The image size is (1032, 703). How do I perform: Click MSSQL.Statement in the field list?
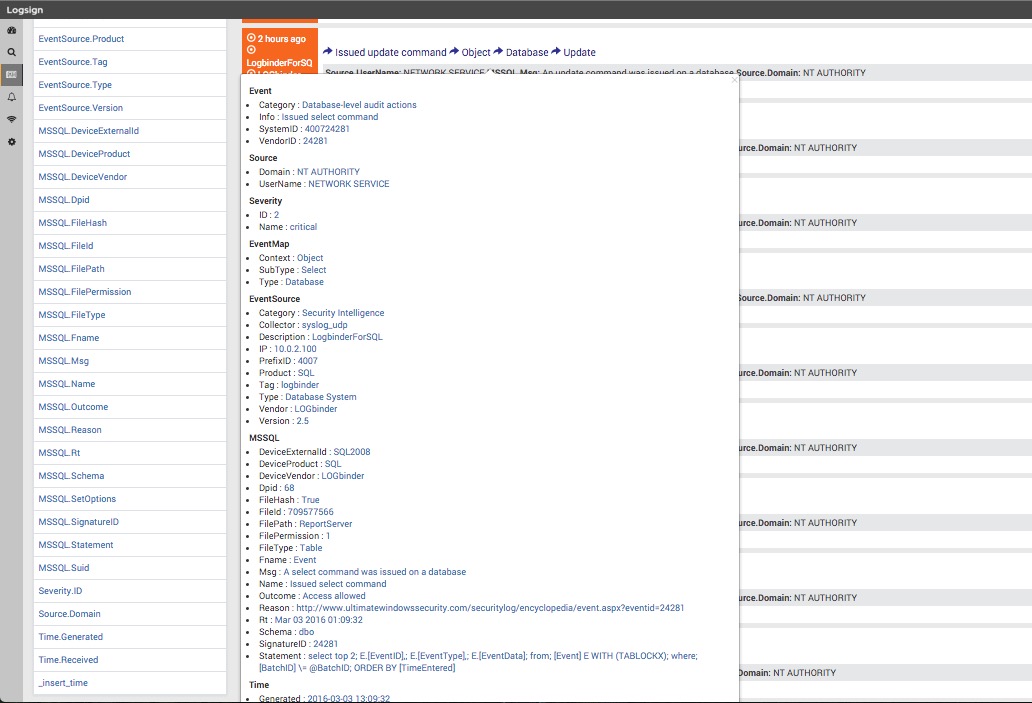(x=130, y=546)
